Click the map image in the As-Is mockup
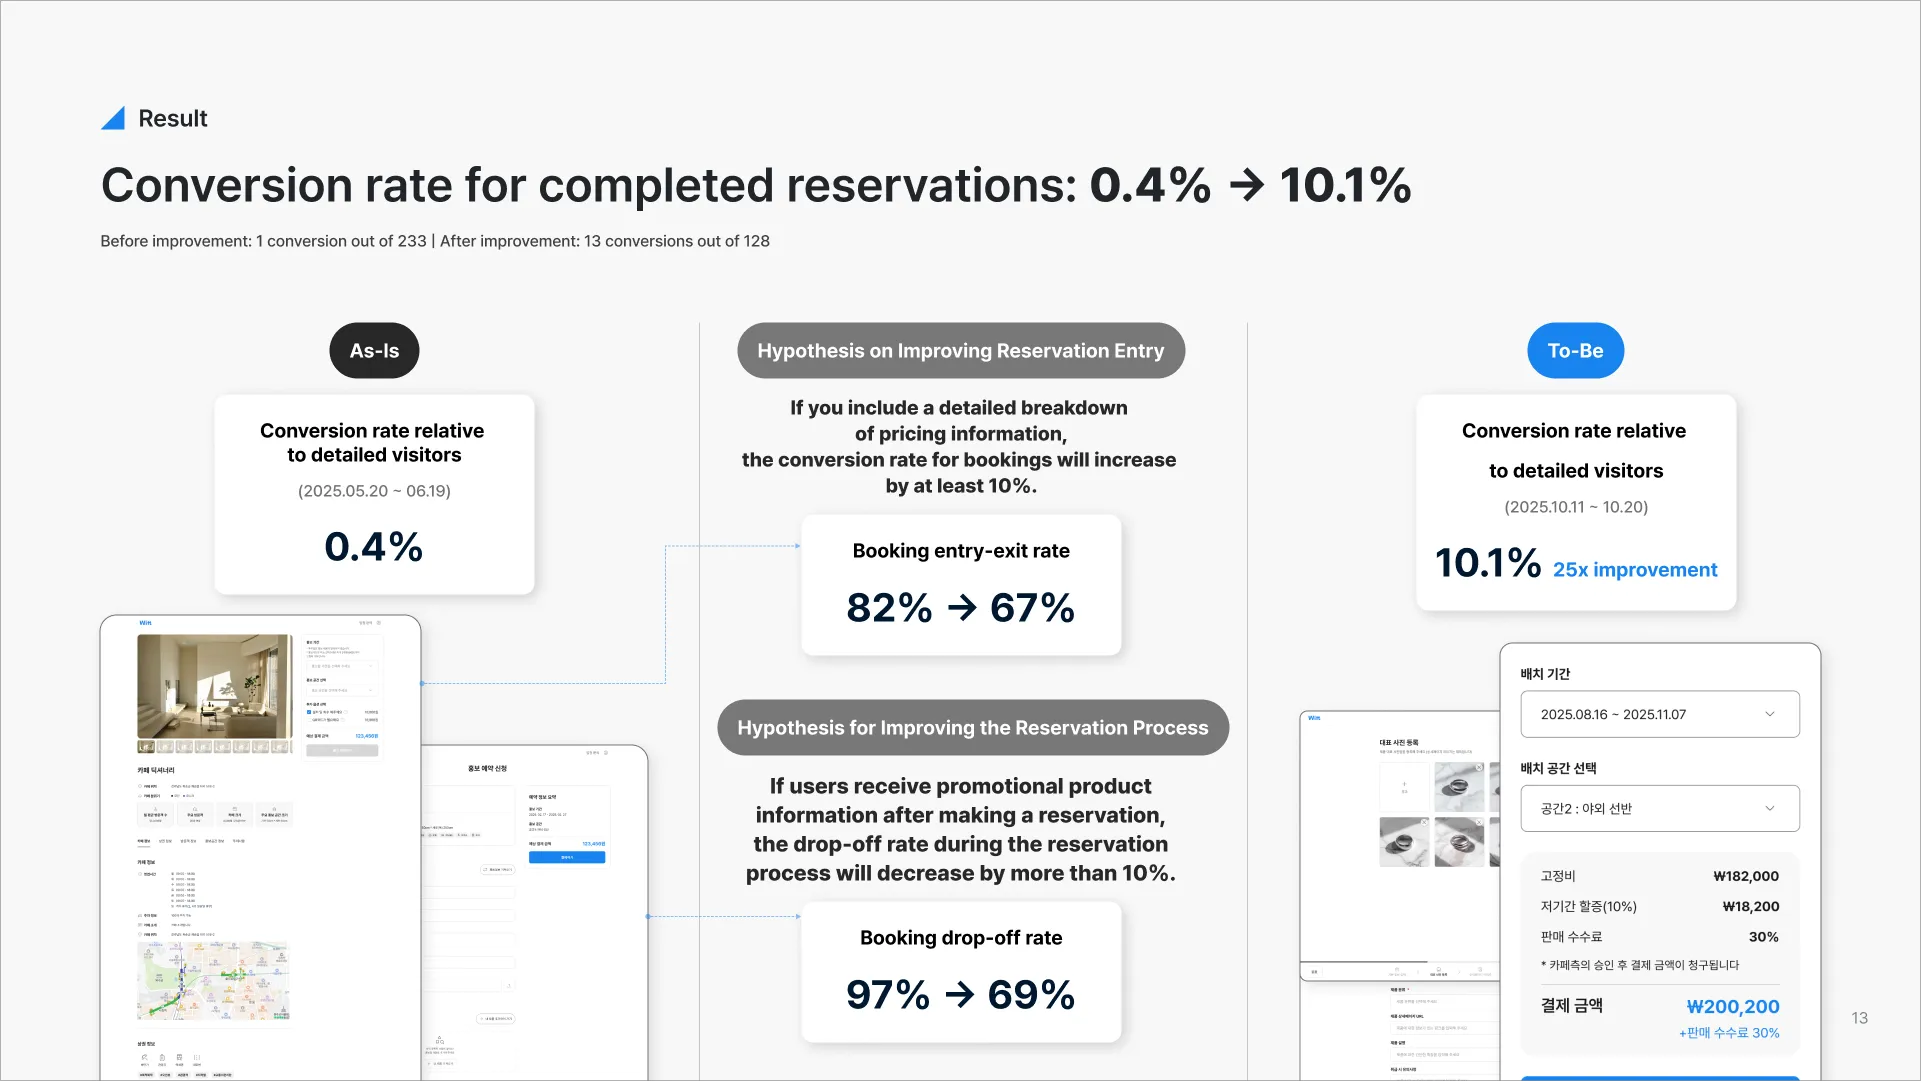Viewport: 1921px width, 1081px height. click(x=213, y=981)
